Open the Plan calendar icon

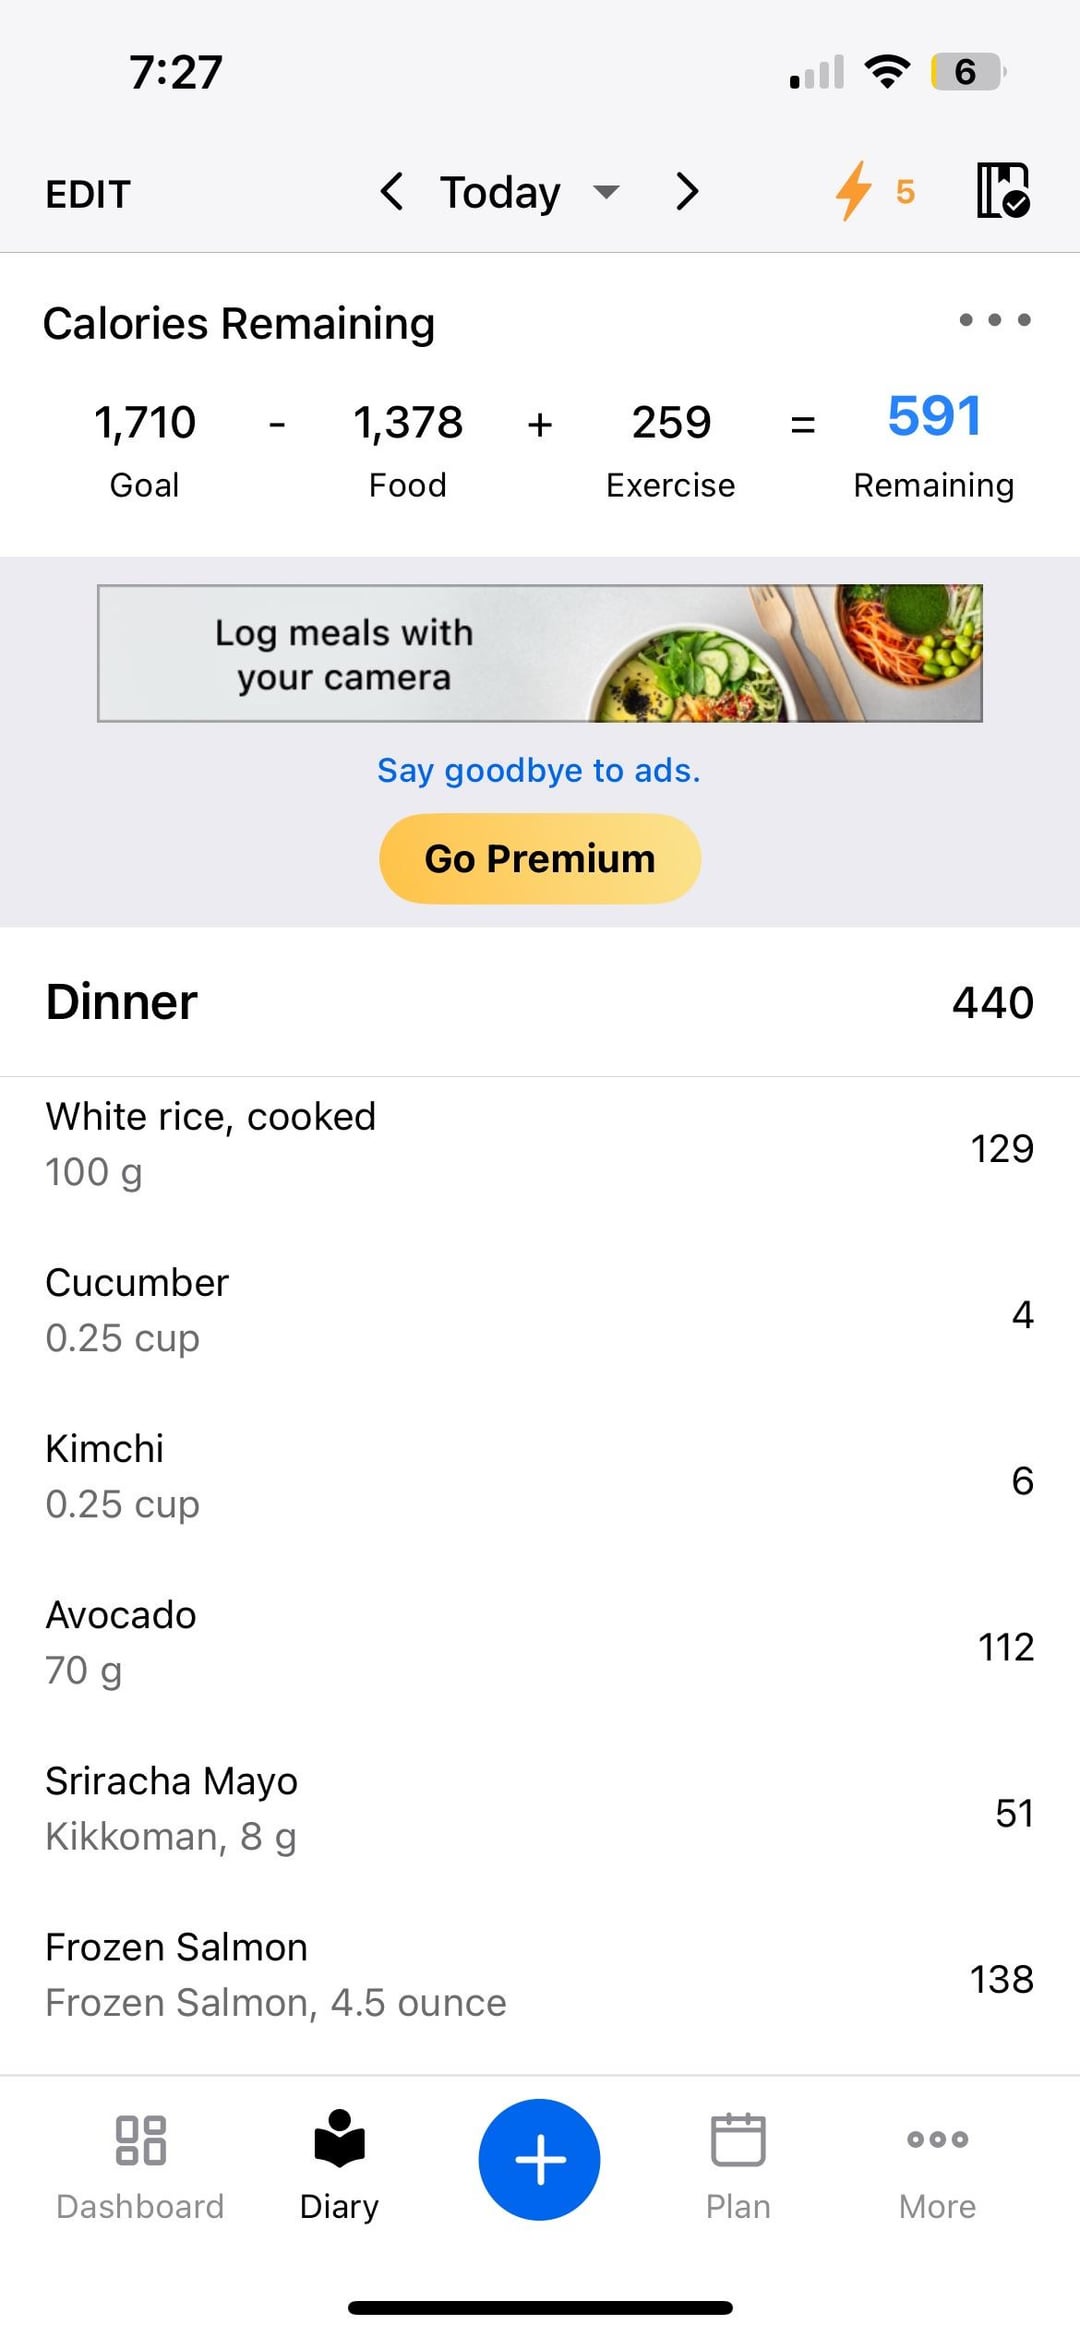coord(738,2140)
